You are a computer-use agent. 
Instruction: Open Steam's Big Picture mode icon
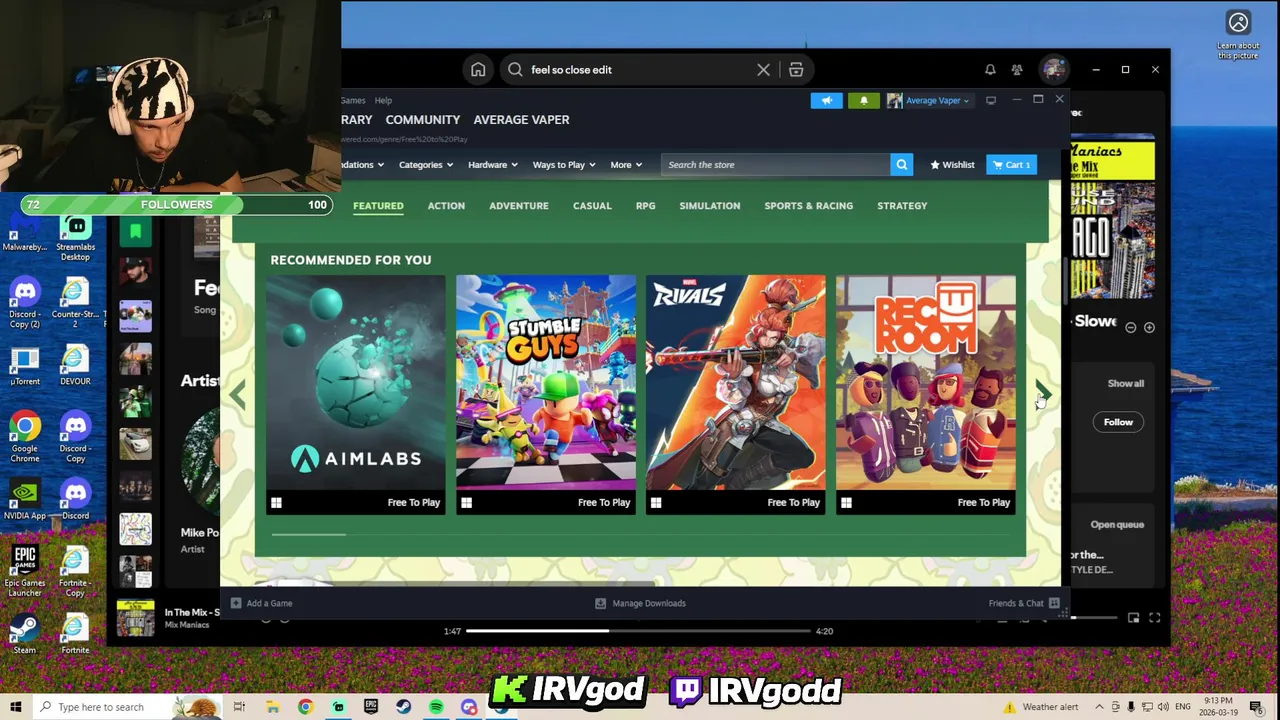(991, 100)
